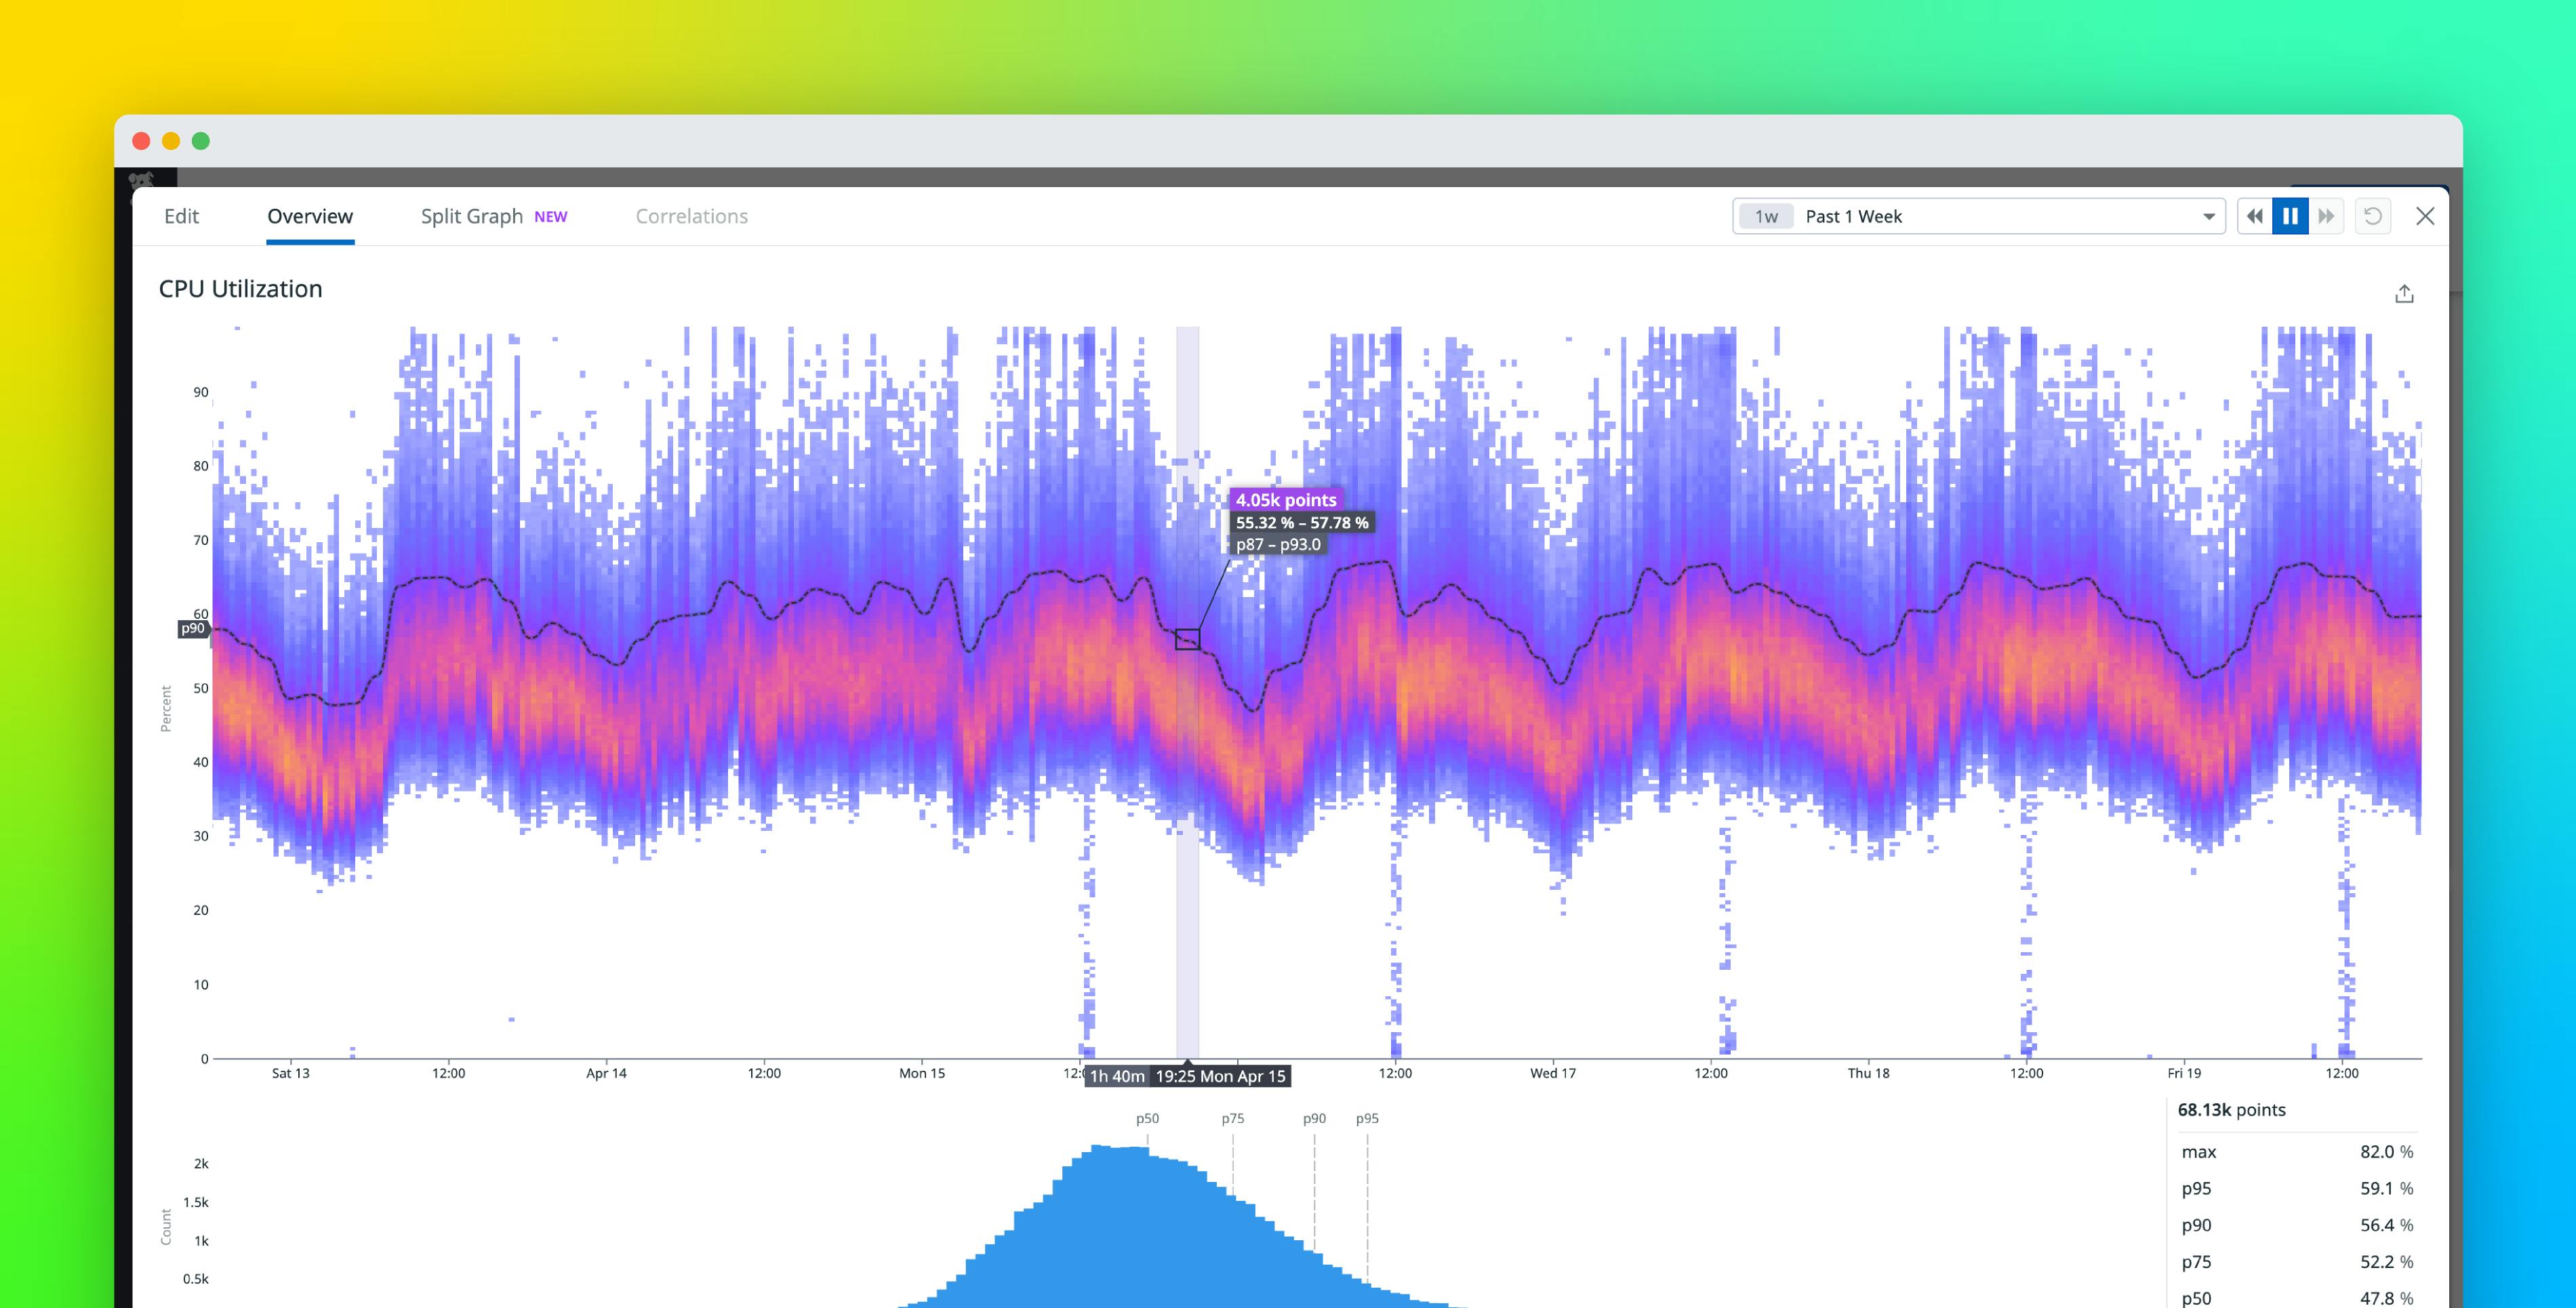Step backward in time using rewind arrows
Image resolution: width=2576 pixels, height=1308 pixels.
coord(2255,216)
